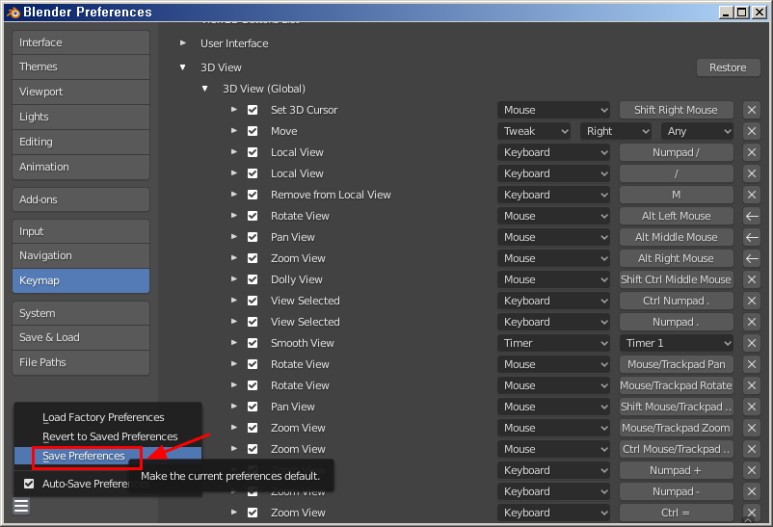Uncheck Remove from Local View
773x527 pixels.
[x=252, y=195]
